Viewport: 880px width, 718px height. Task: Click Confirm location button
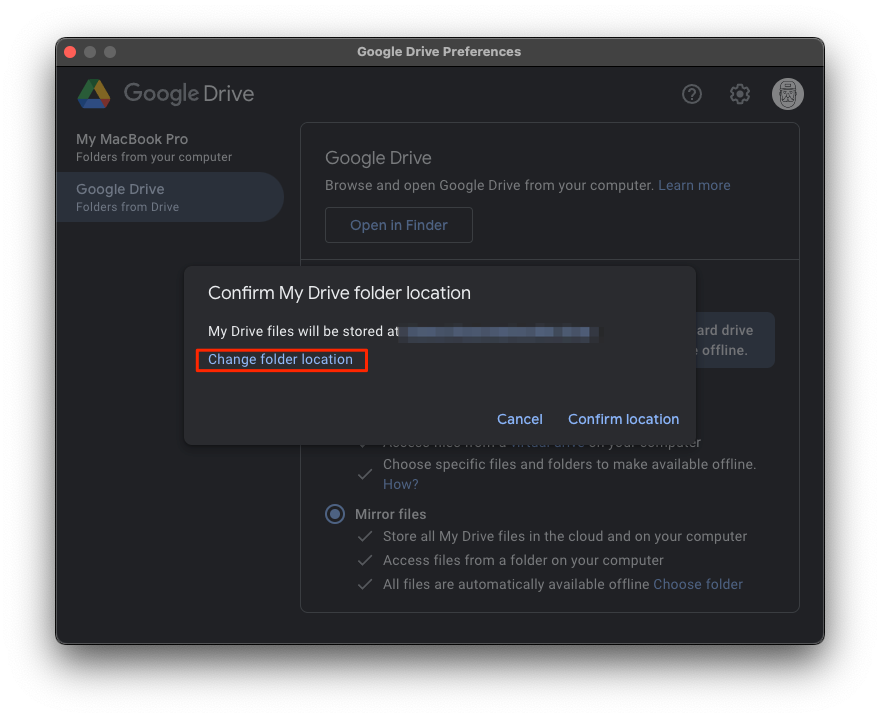click(623, 419)
